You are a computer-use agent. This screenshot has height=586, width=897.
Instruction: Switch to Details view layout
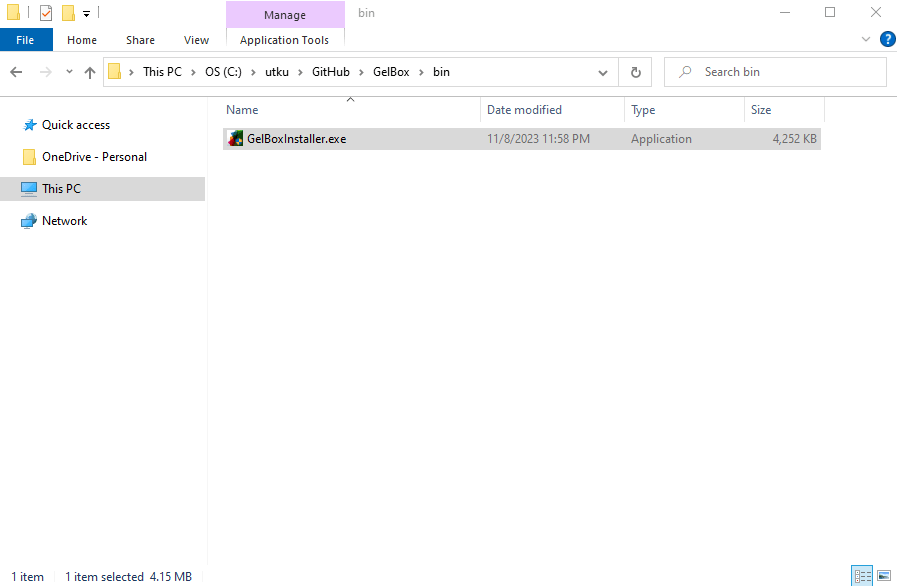coord(862,576)
